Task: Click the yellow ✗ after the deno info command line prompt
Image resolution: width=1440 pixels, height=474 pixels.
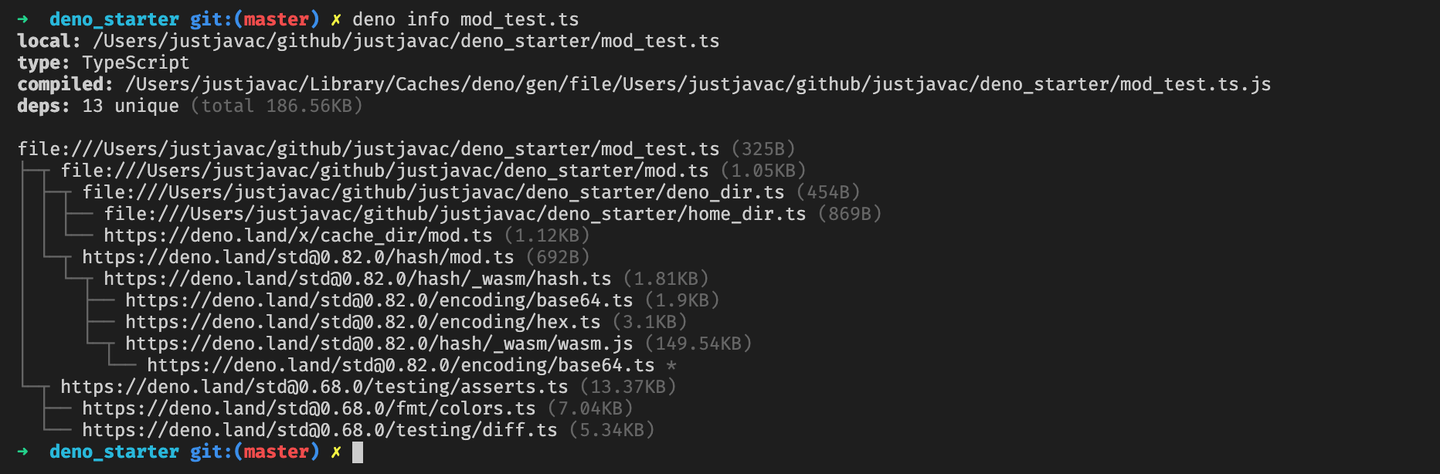Action: pyautogui.click(x=335, y=19)
